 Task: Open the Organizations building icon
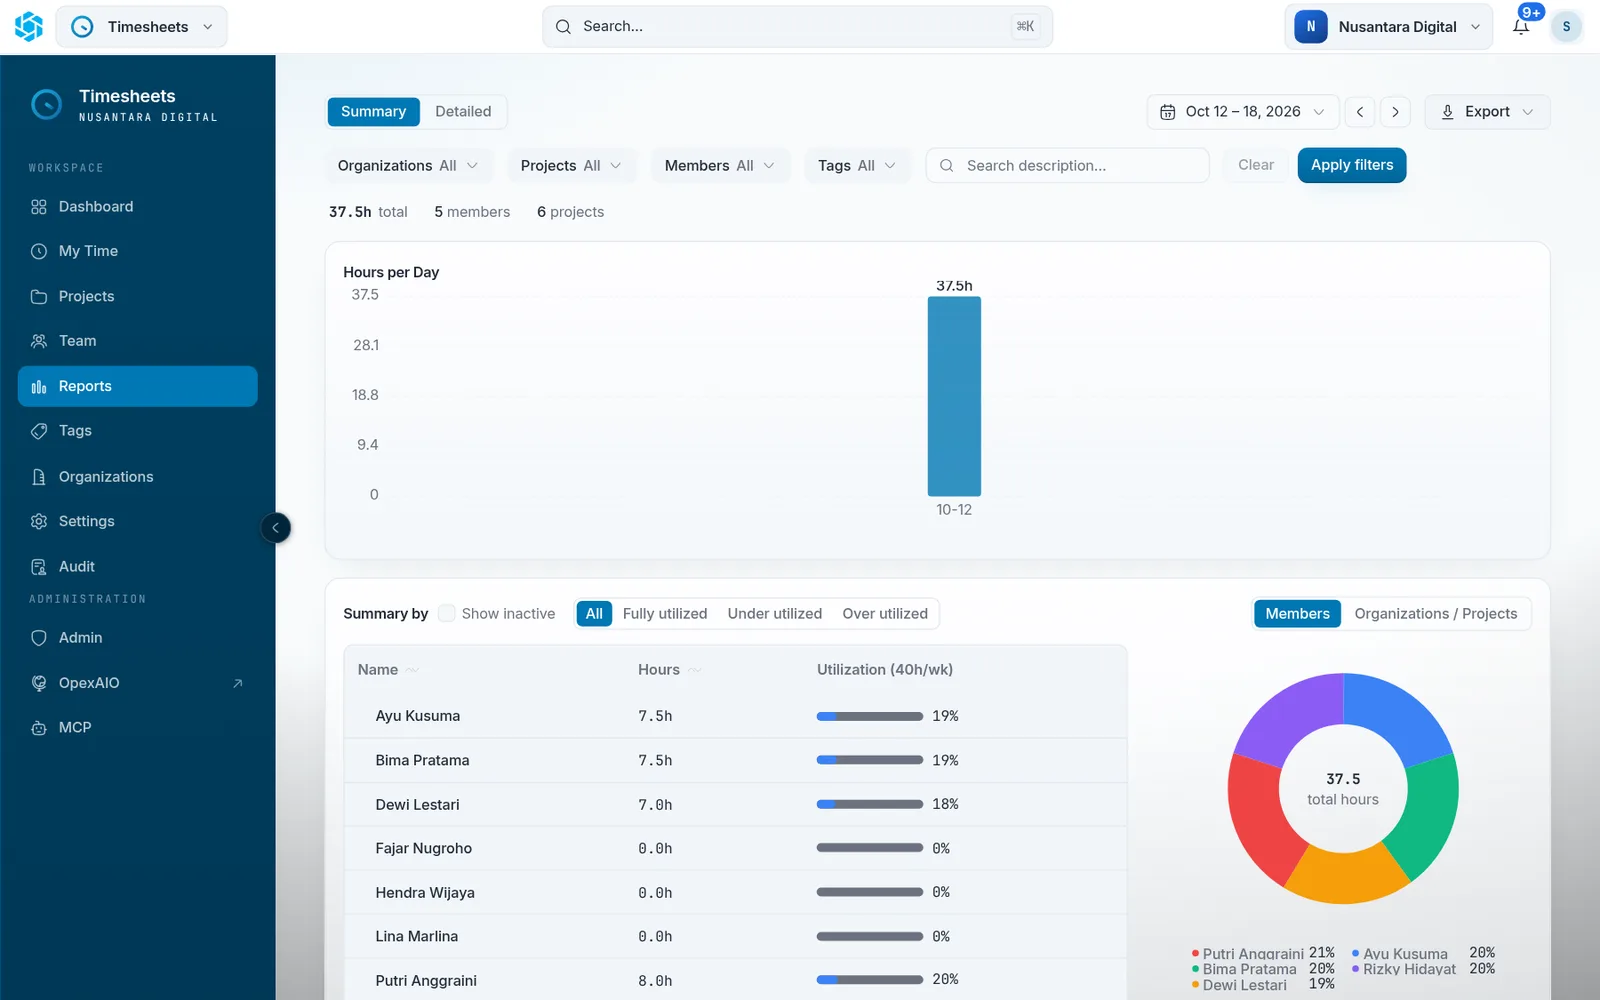click(39, 477)
